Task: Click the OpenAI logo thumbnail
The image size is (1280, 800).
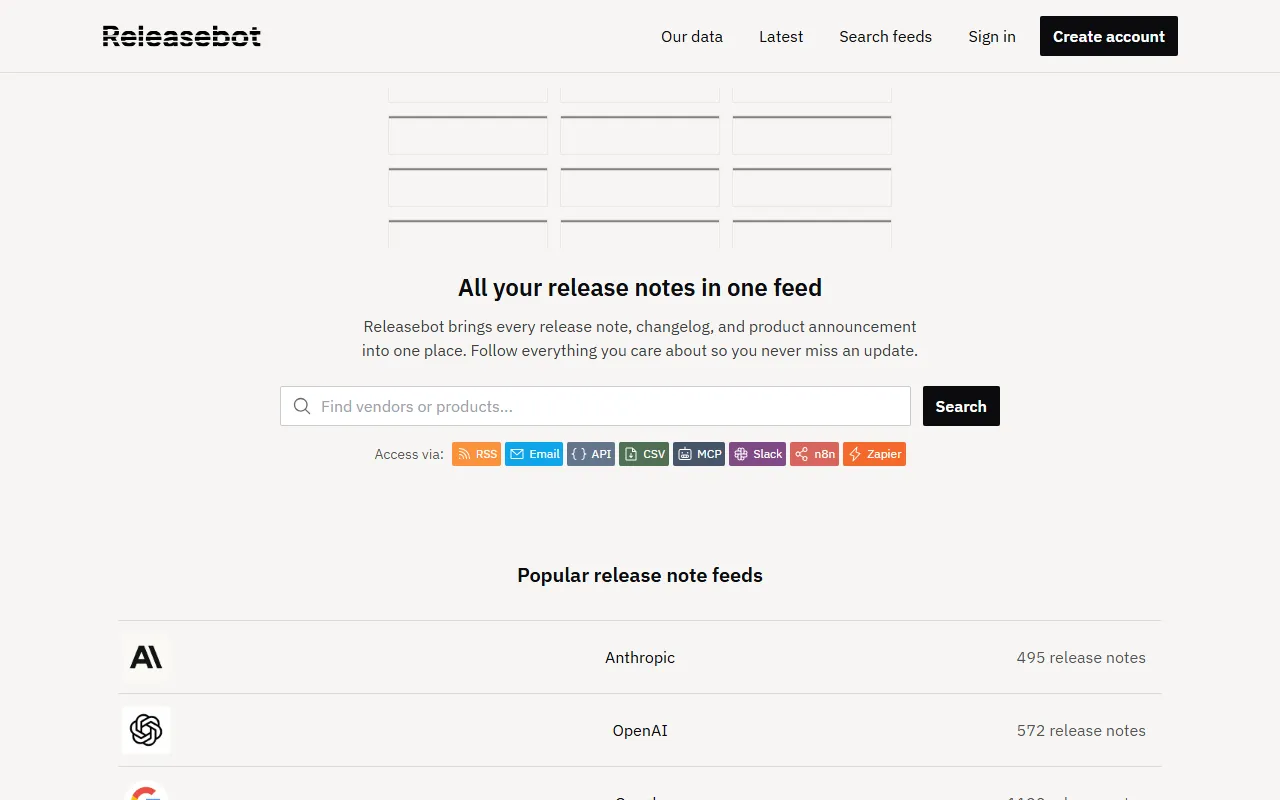Action: pyautogui.click(x=146, y=730)
